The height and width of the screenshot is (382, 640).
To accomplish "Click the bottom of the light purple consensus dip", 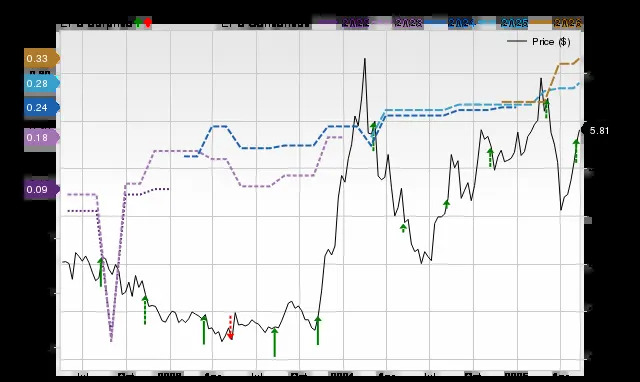I will coord(111,339).
